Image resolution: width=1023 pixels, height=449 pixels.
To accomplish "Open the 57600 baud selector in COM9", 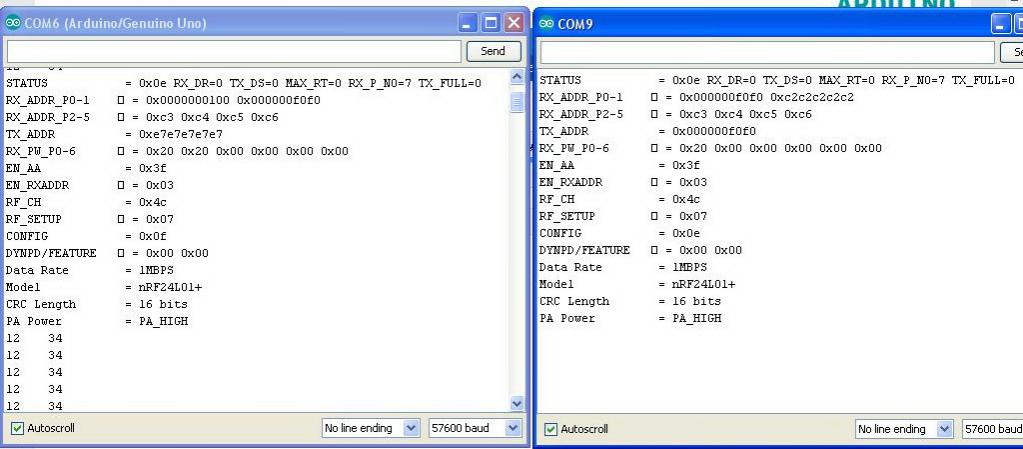I will 990,429.
